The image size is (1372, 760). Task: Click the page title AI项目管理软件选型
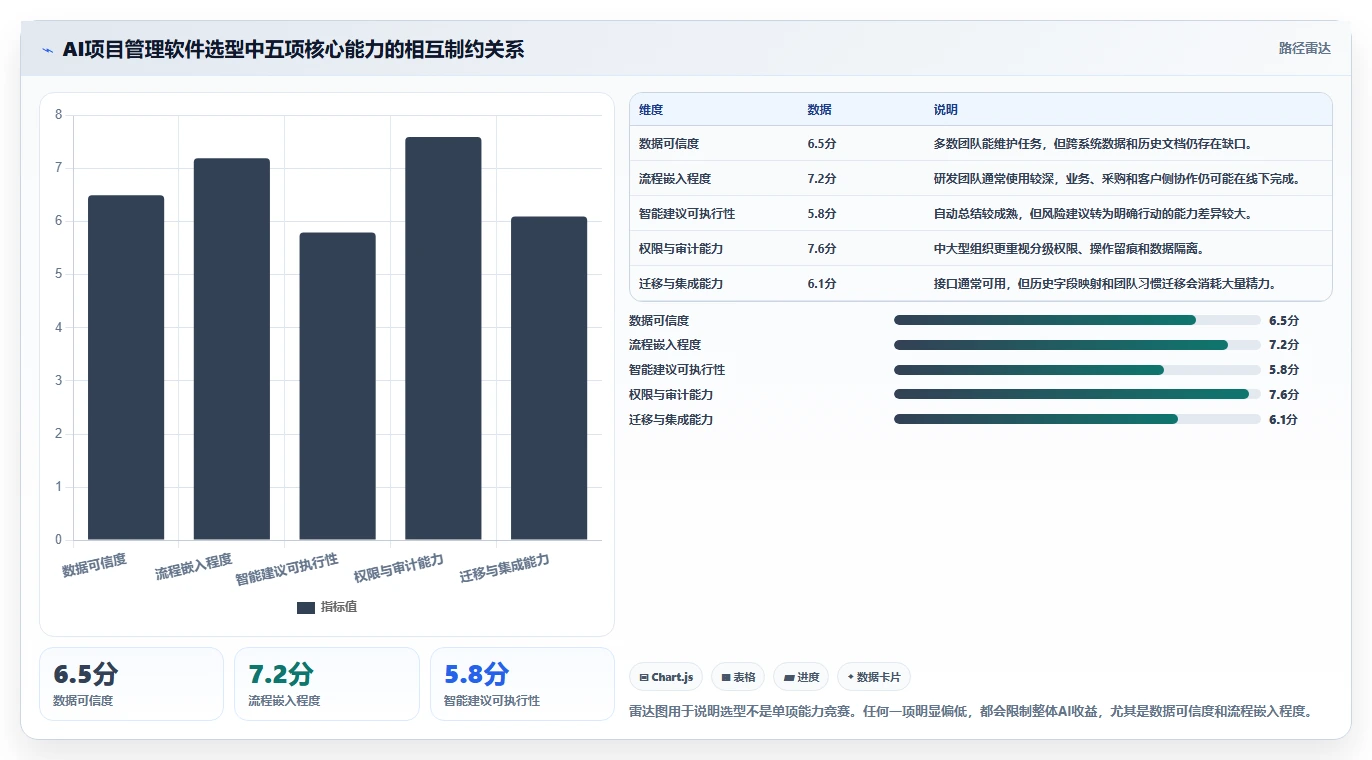coord(293,49)
